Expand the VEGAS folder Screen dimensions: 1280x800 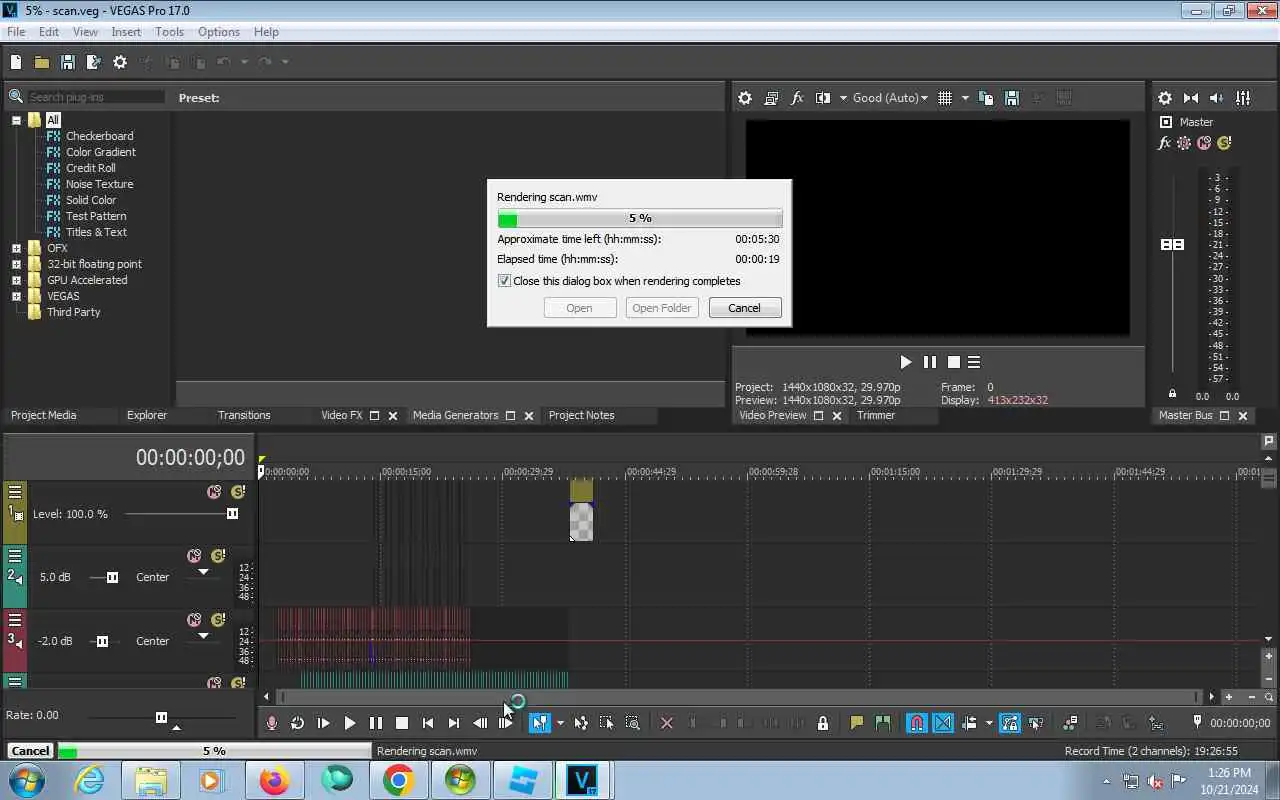click(x=16, y=296)
